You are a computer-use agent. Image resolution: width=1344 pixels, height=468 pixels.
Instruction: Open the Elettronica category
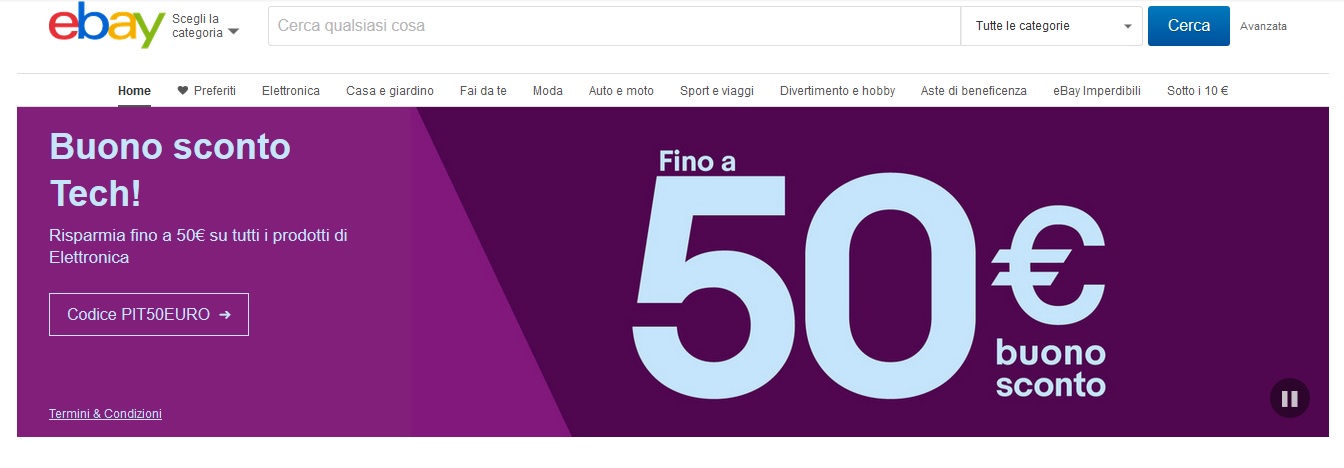pos(291,91)
